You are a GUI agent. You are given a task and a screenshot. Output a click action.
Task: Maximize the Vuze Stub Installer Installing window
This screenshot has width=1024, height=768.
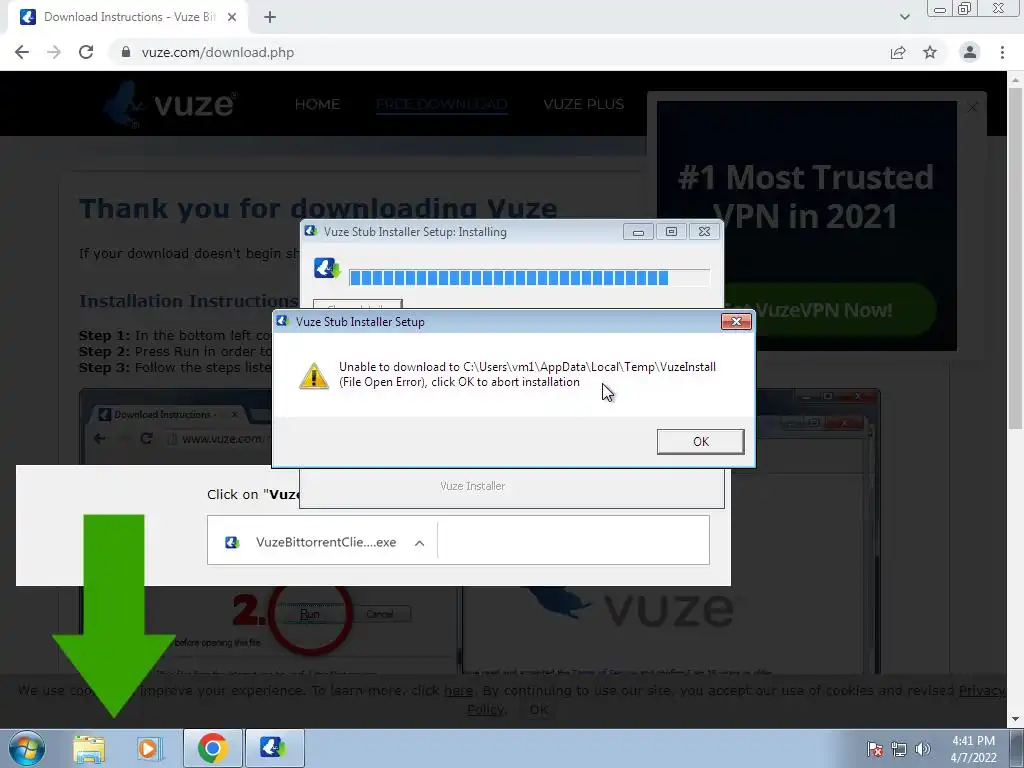coord(671,232)
